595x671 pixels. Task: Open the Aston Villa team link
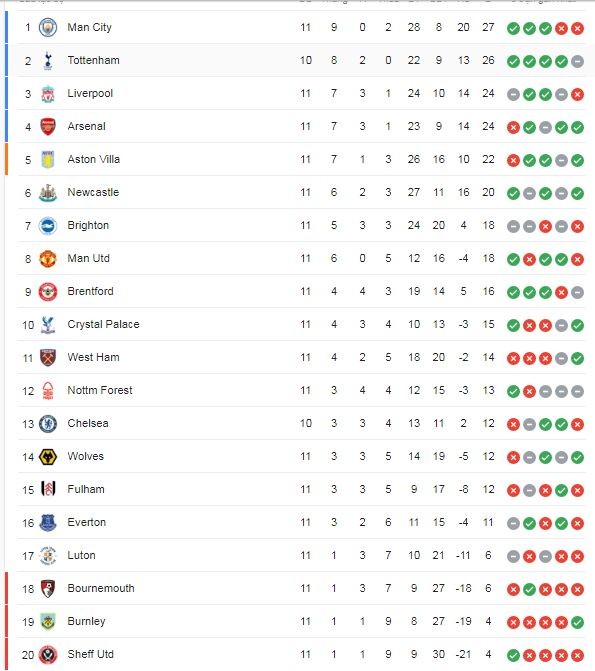coord(94,159)
